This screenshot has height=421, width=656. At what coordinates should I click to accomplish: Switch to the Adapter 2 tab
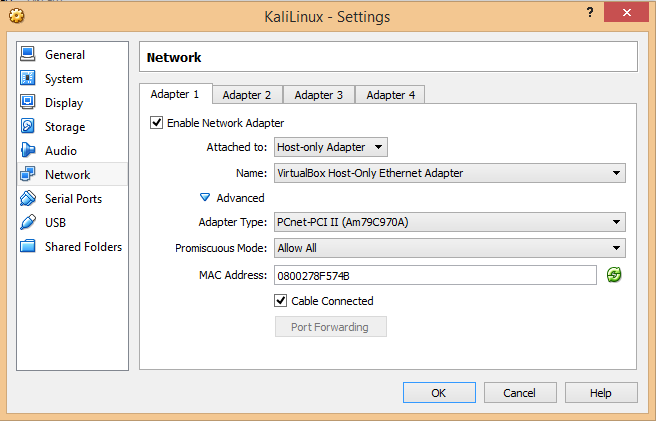[247, 95]
